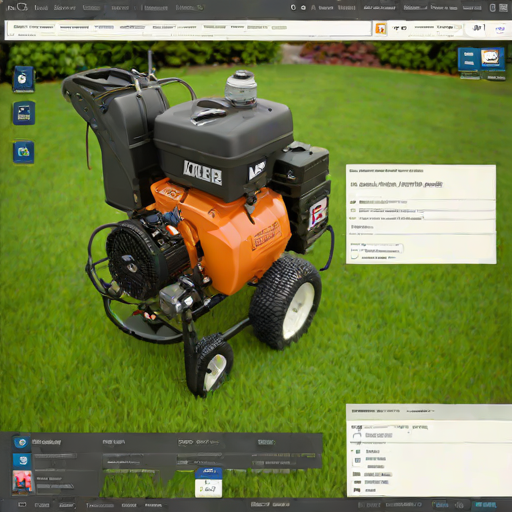This screenshot has width=512, height=512.
Task: Open the pink and red thumbnail in bottom panel
Action: (x=22, y=482)
